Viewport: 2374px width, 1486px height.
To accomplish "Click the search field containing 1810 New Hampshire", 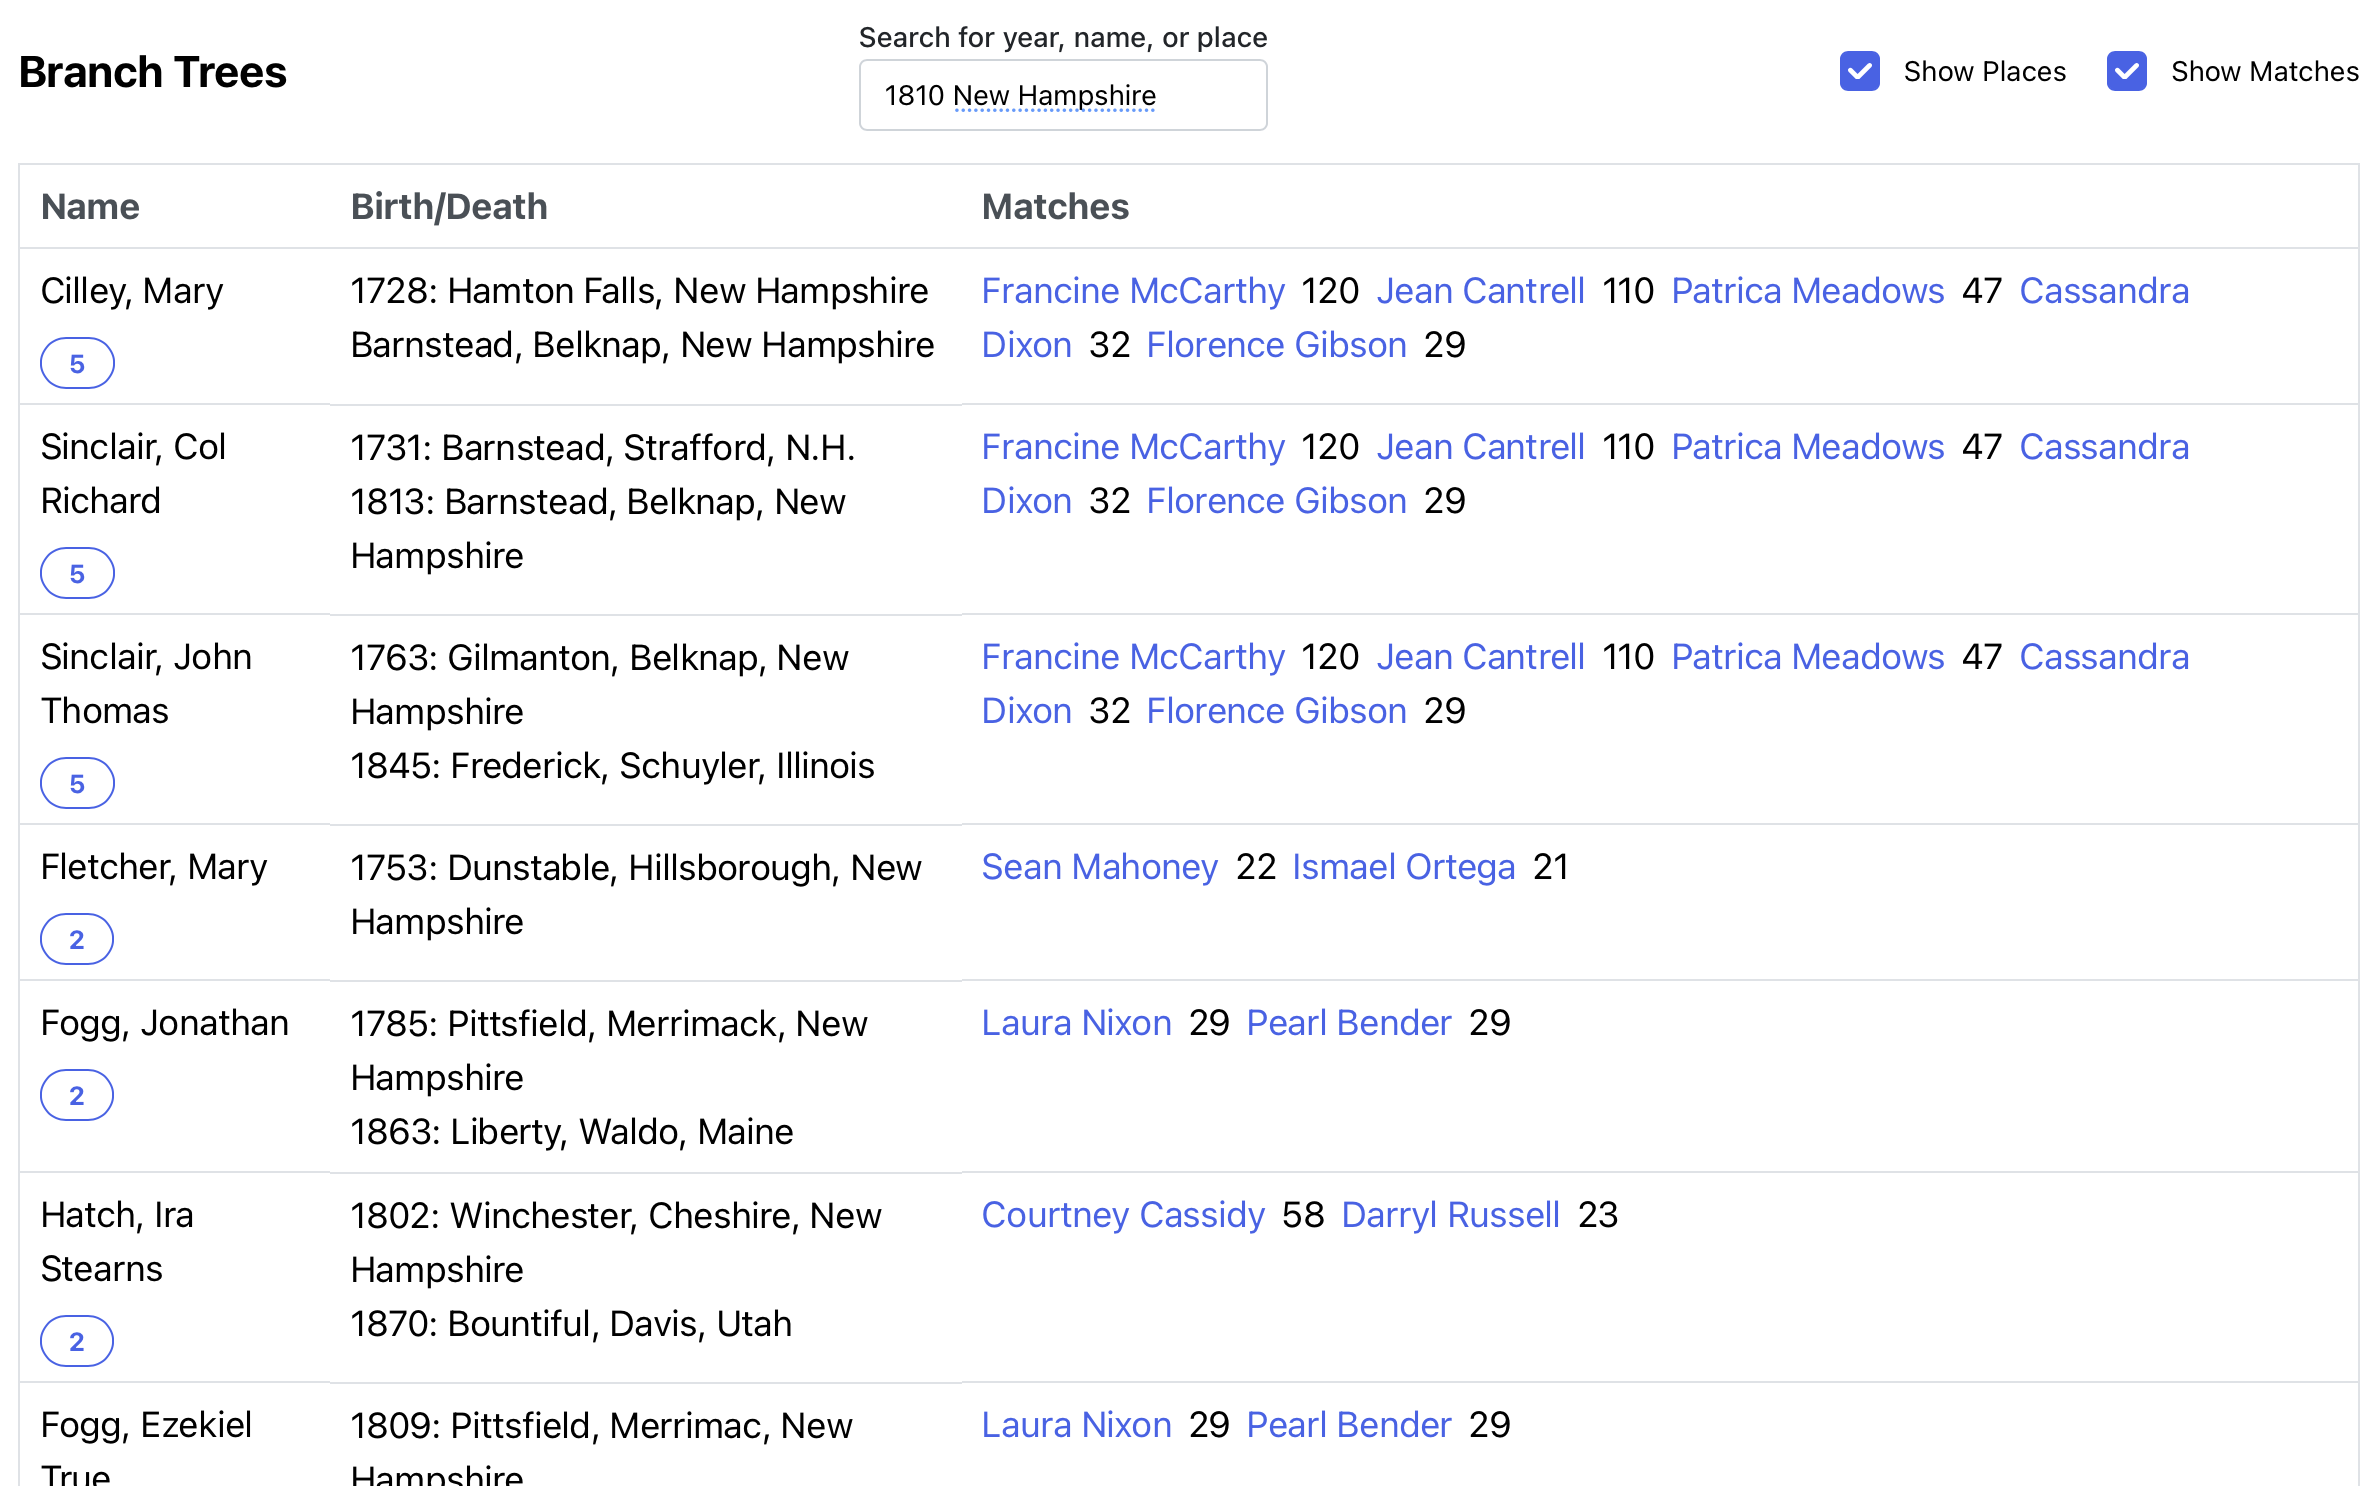I will [1062, 96].
